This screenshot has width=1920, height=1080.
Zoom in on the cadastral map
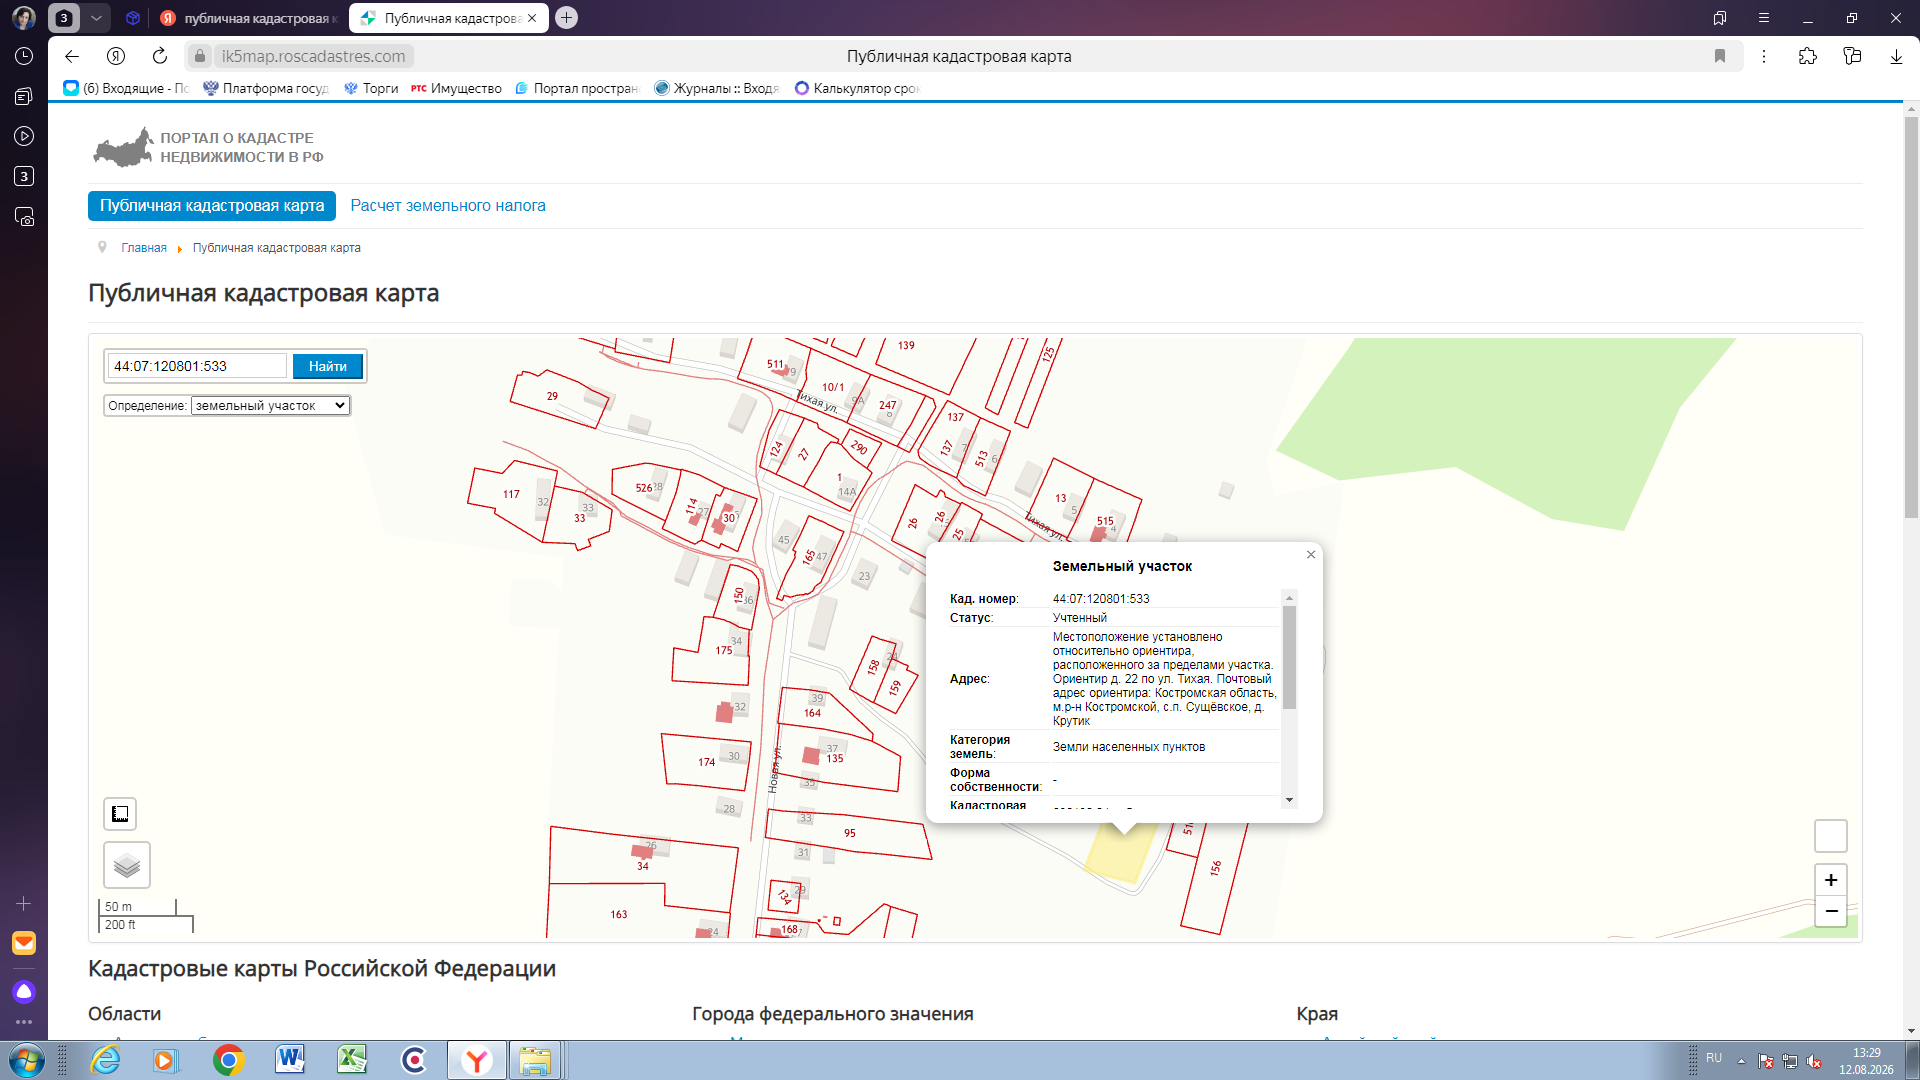click(x=1831, y=880)
